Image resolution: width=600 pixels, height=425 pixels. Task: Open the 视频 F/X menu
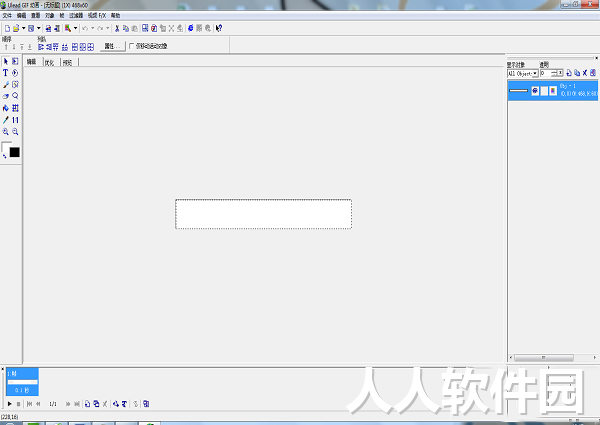tap(96, 16)
